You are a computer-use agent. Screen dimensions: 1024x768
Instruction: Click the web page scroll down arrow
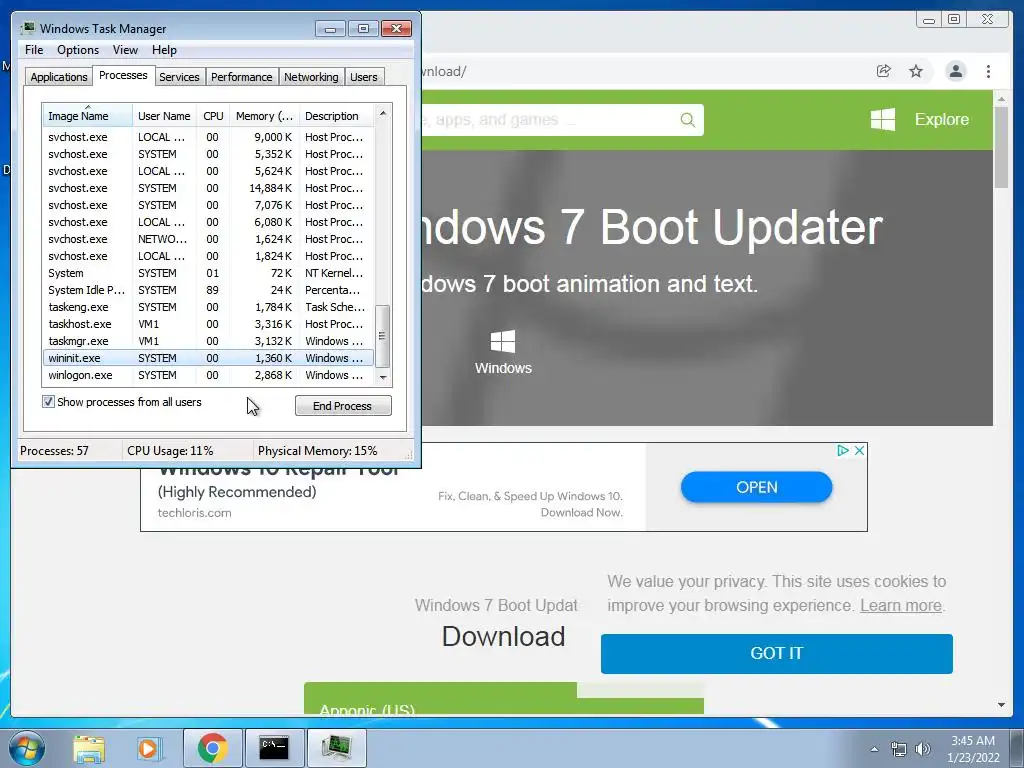tap(1001, 705)
